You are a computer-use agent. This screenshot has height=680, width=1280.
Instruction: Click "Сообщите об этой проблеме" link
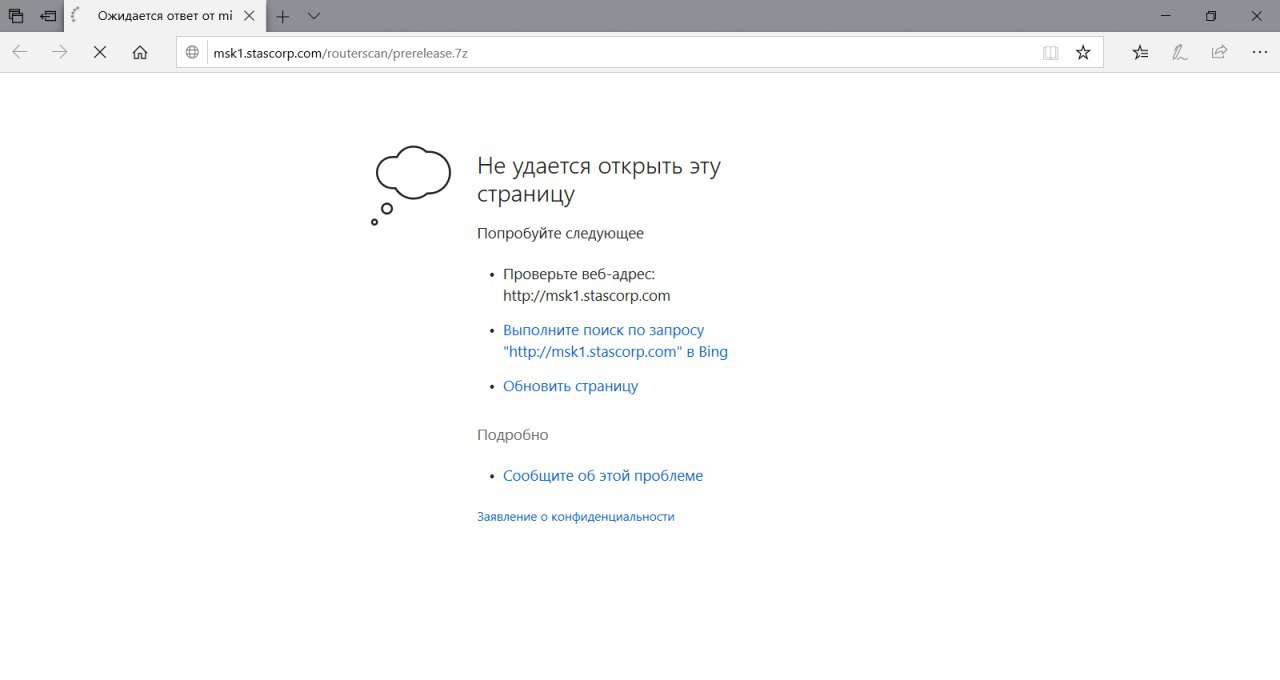(603, 476)
